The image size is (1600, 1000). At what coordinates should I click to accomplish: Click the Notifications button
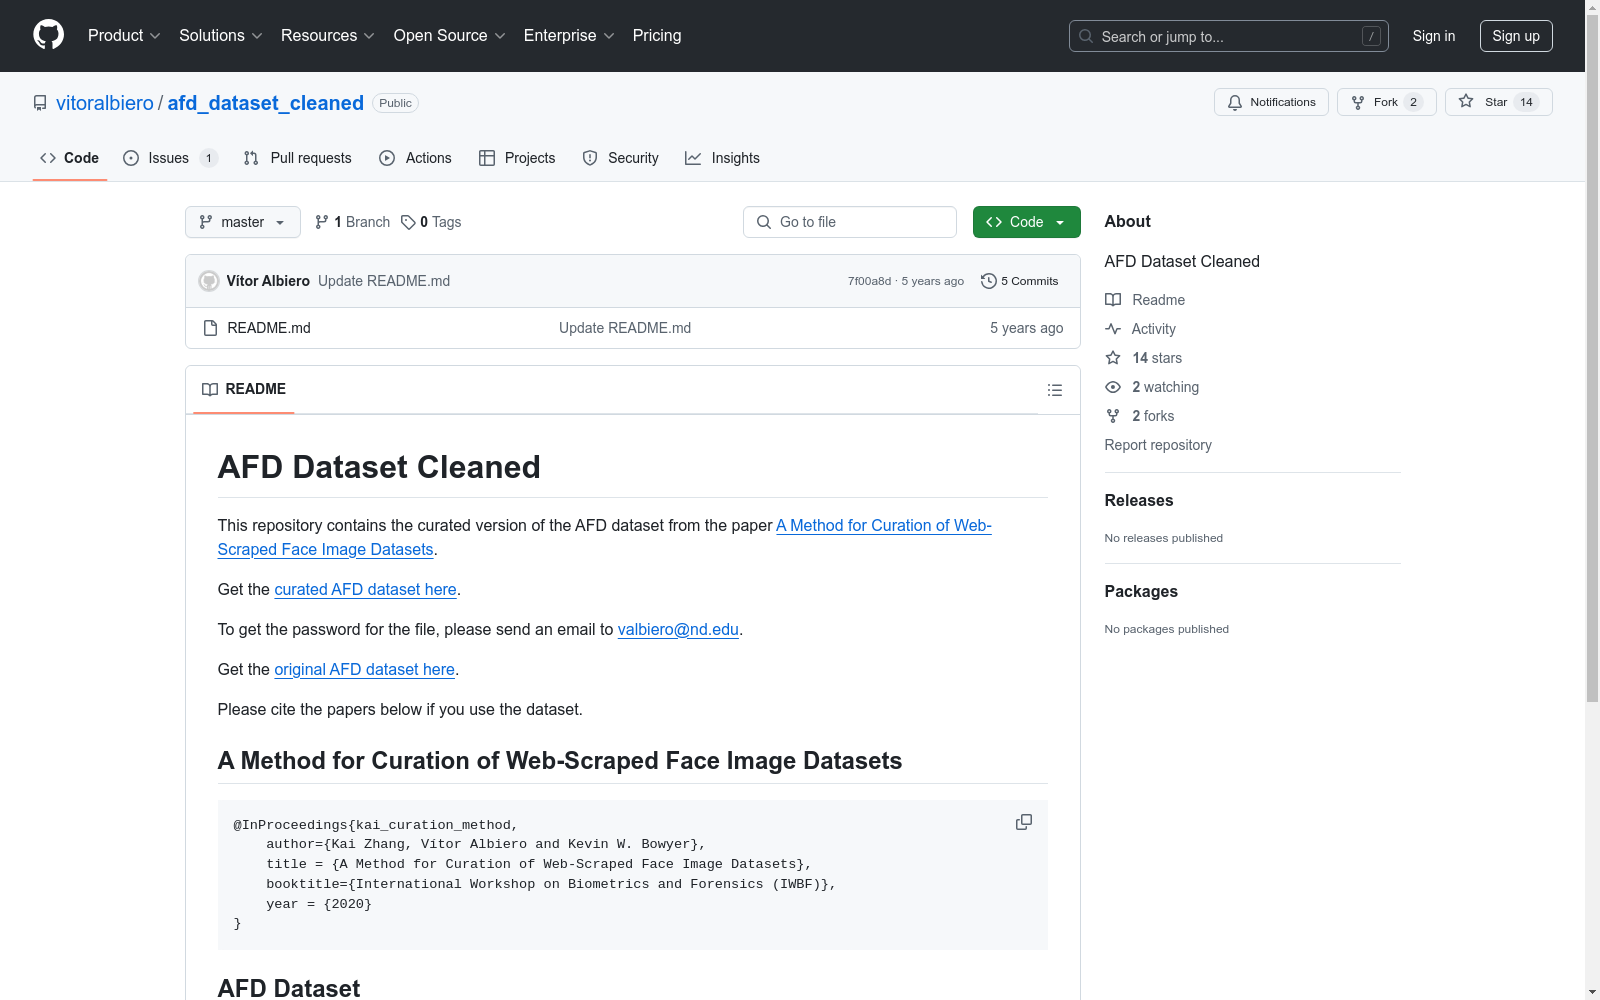[x=1271, y=102]
